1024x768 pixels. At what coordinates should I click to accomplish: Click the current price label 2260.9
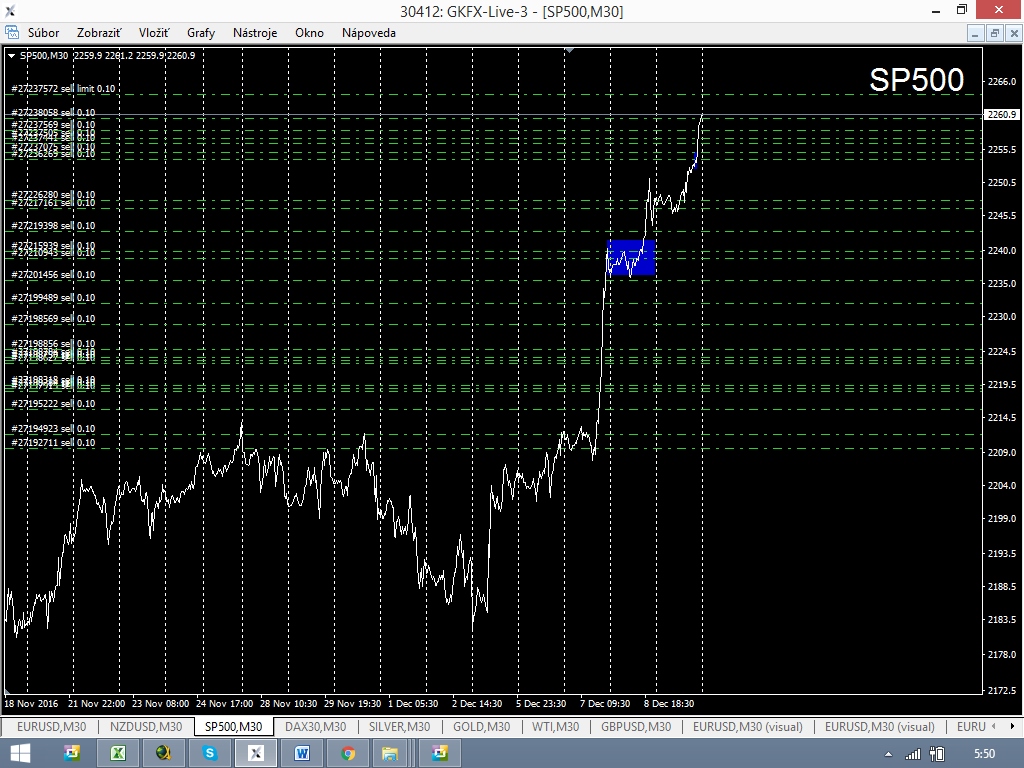pos(1001,114)
